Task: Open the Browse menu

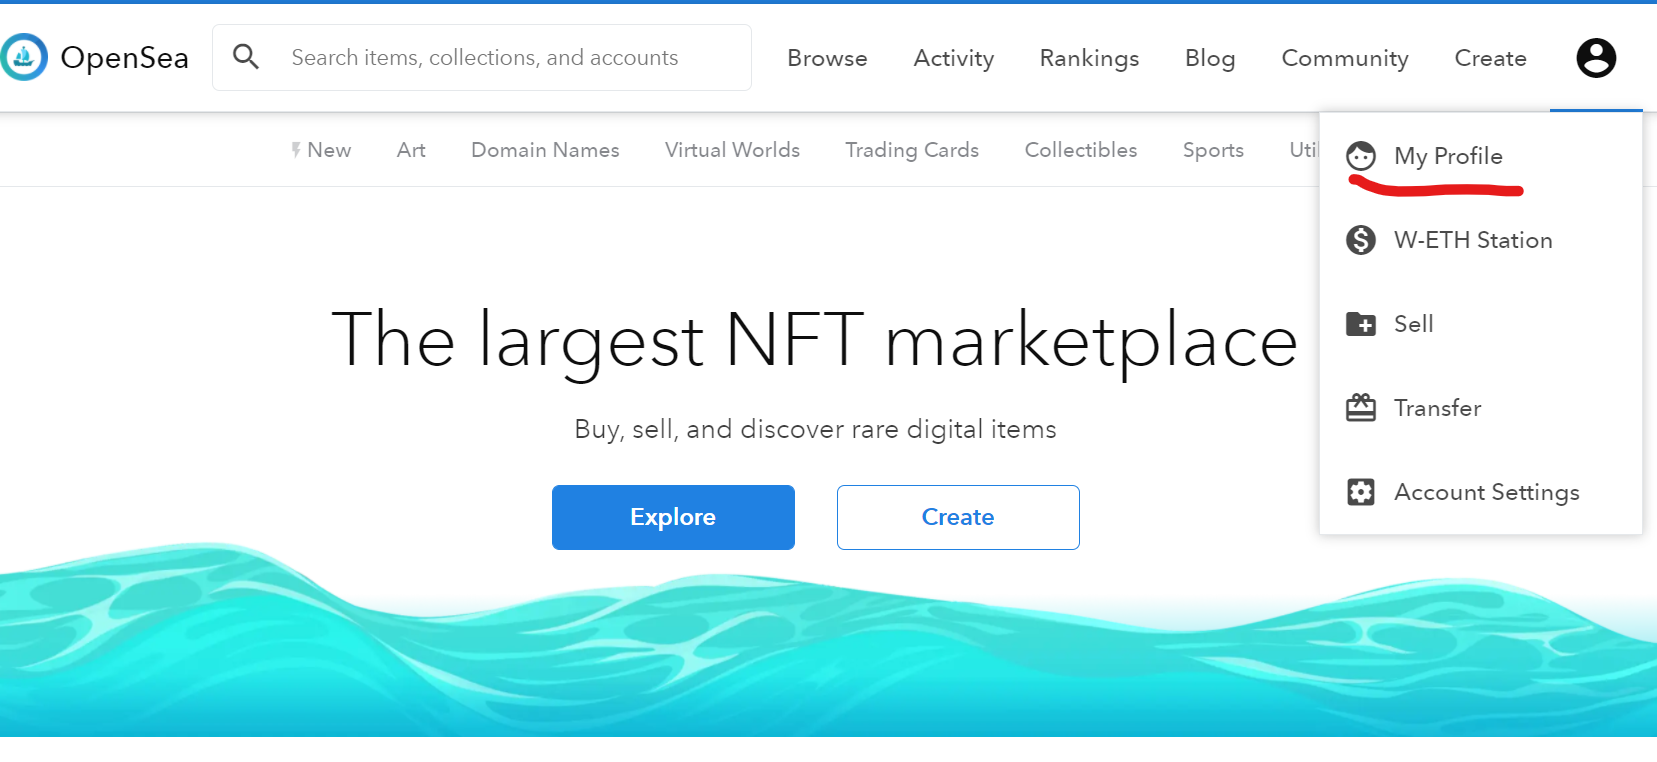Action: [x=827, y=58]
